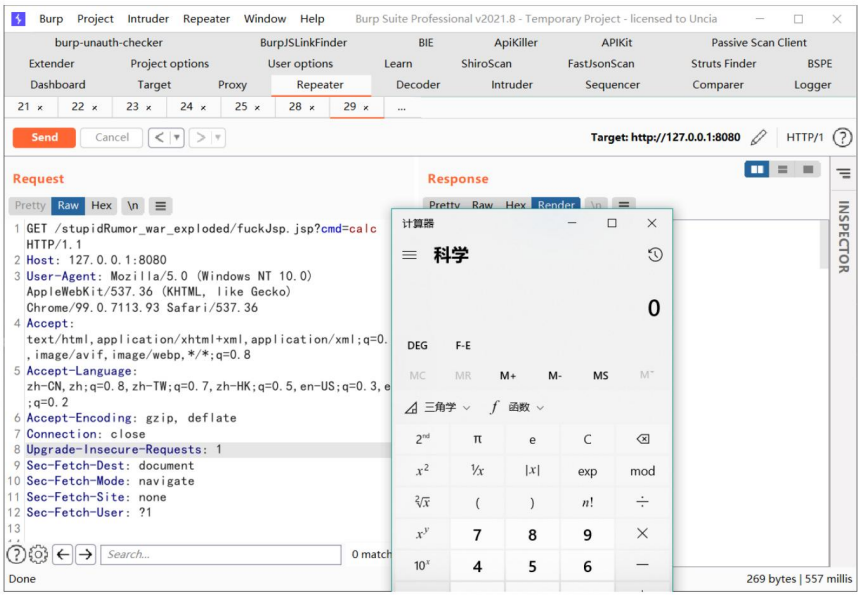This screenshot has height=597, width=863.
Task: Click the calculator backspace icon
Action: click(x=642, y=439)
